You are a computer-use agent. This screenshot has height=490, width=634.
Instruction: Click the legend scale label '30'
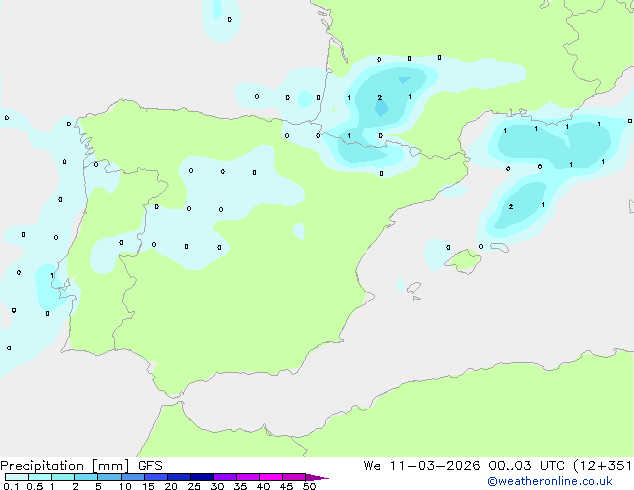click(x=218, y=486)
